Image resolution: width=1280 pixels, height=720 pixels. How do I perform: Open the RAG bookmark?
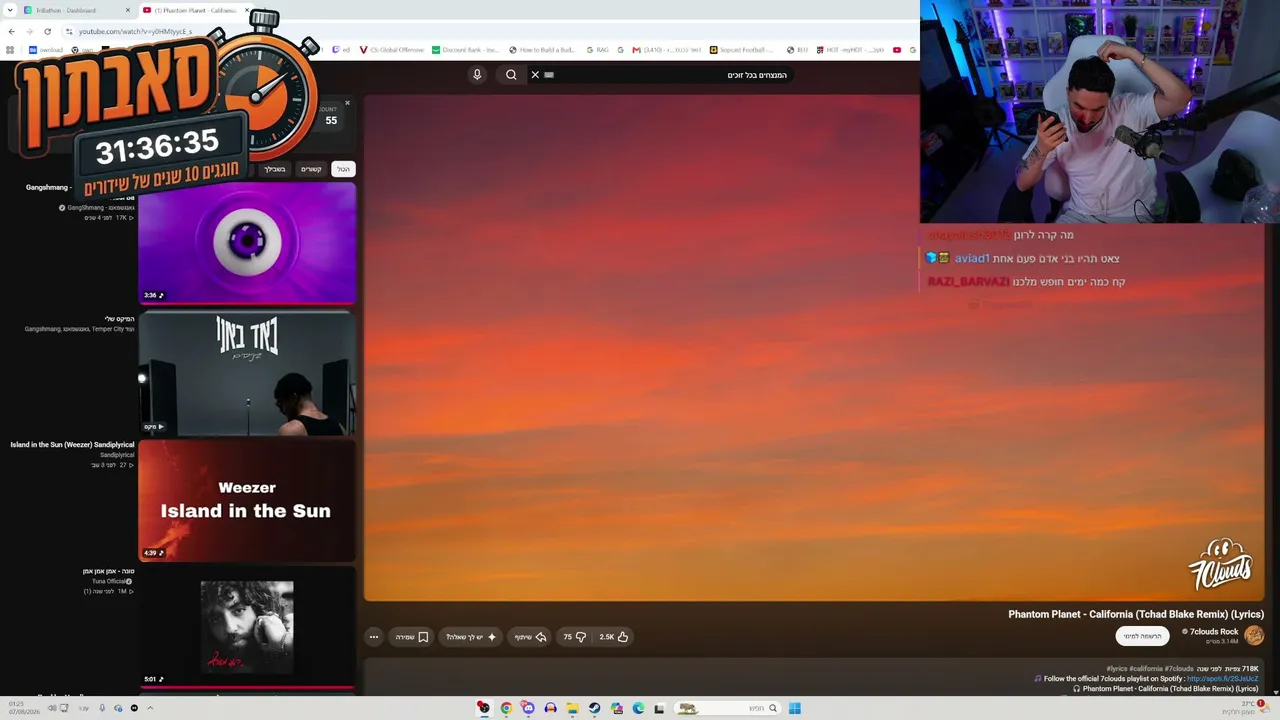click(597, 49)
